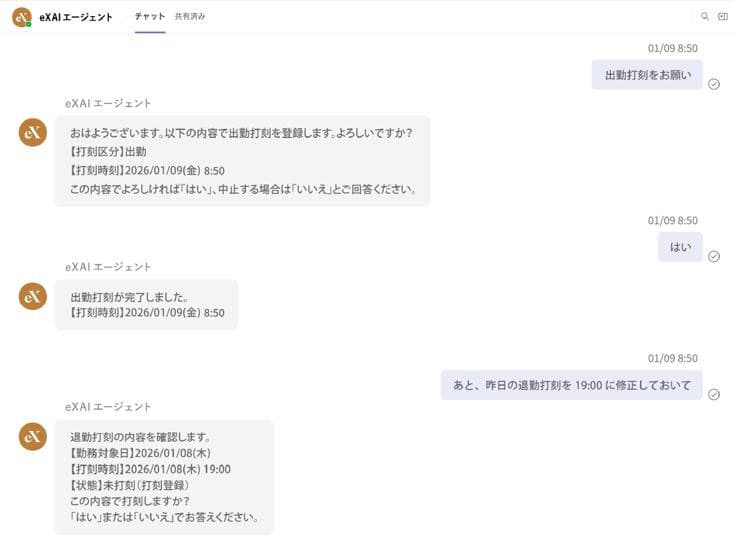
Task: Click sent checkmark beside the はい message
Action: point(714,256)
